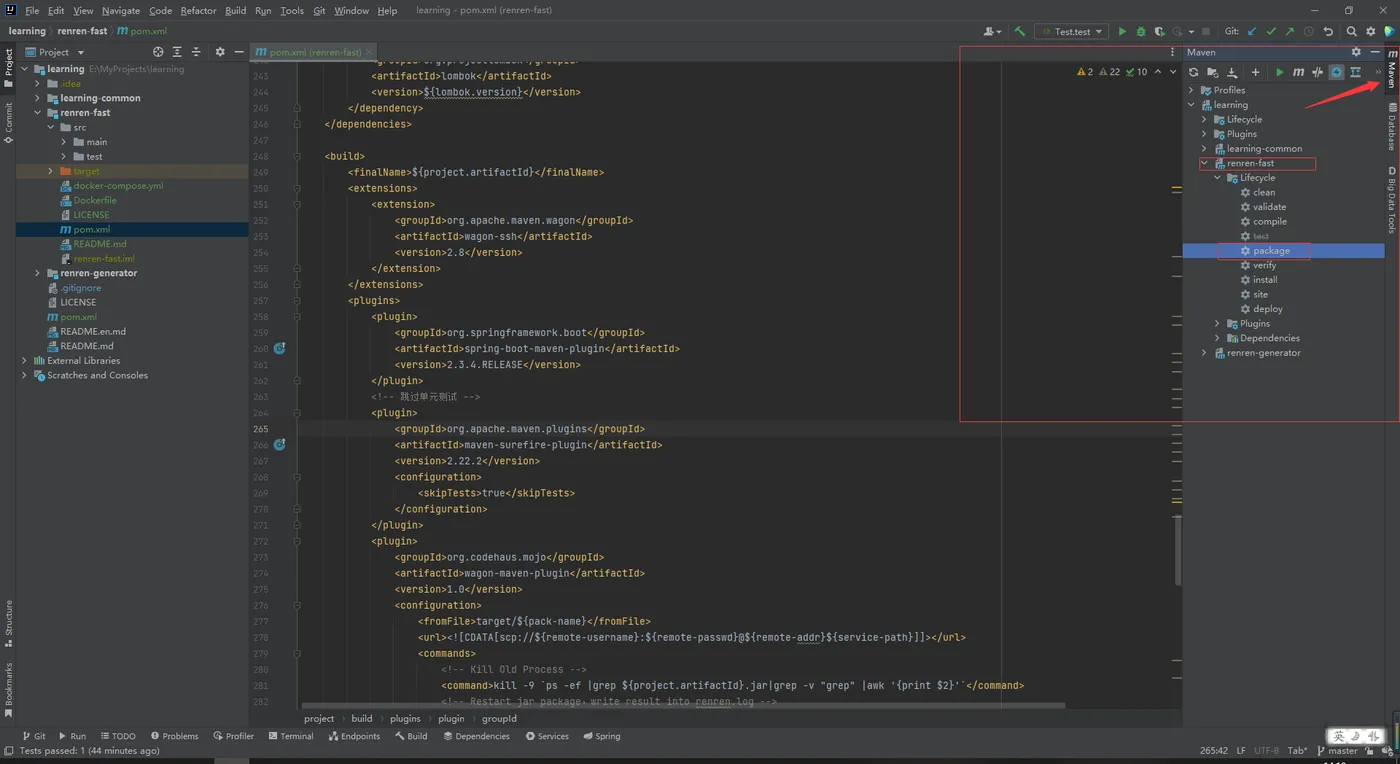This screenshot has height=764, width=1400.
Task: Execute Maven Goal m icon
Action: 1298,72
